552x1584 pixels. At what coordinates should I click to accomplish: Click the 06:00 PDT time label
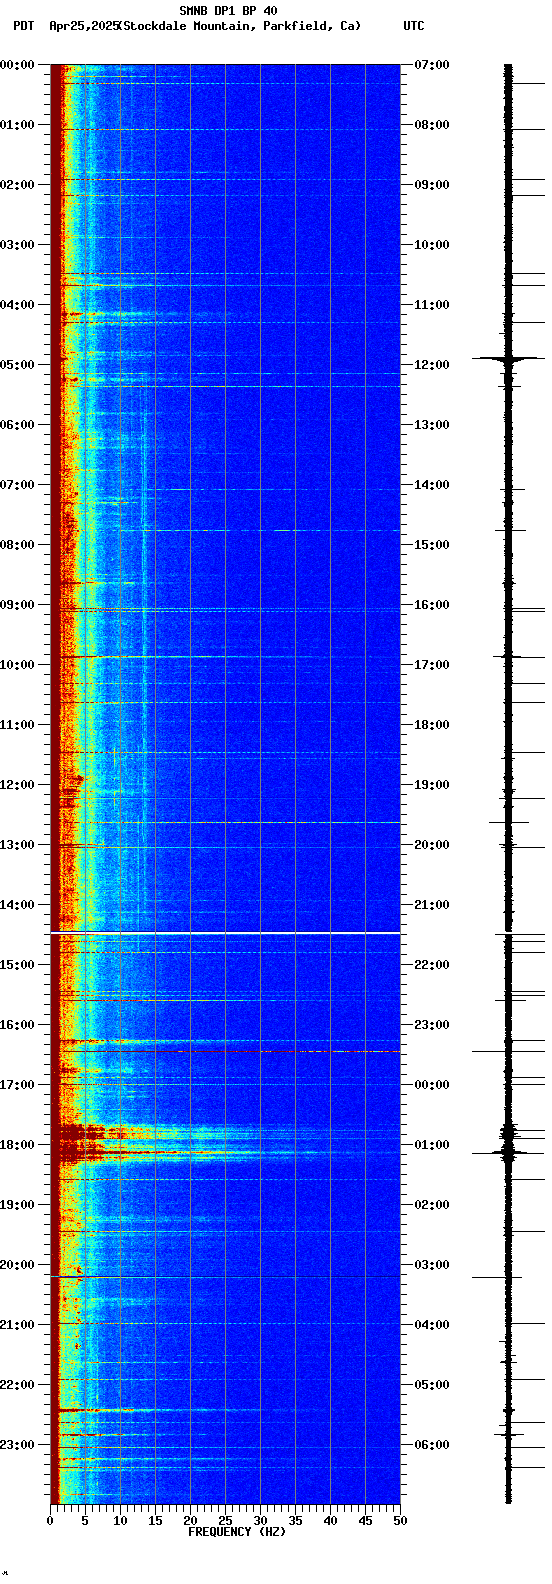tap(17, 425)
